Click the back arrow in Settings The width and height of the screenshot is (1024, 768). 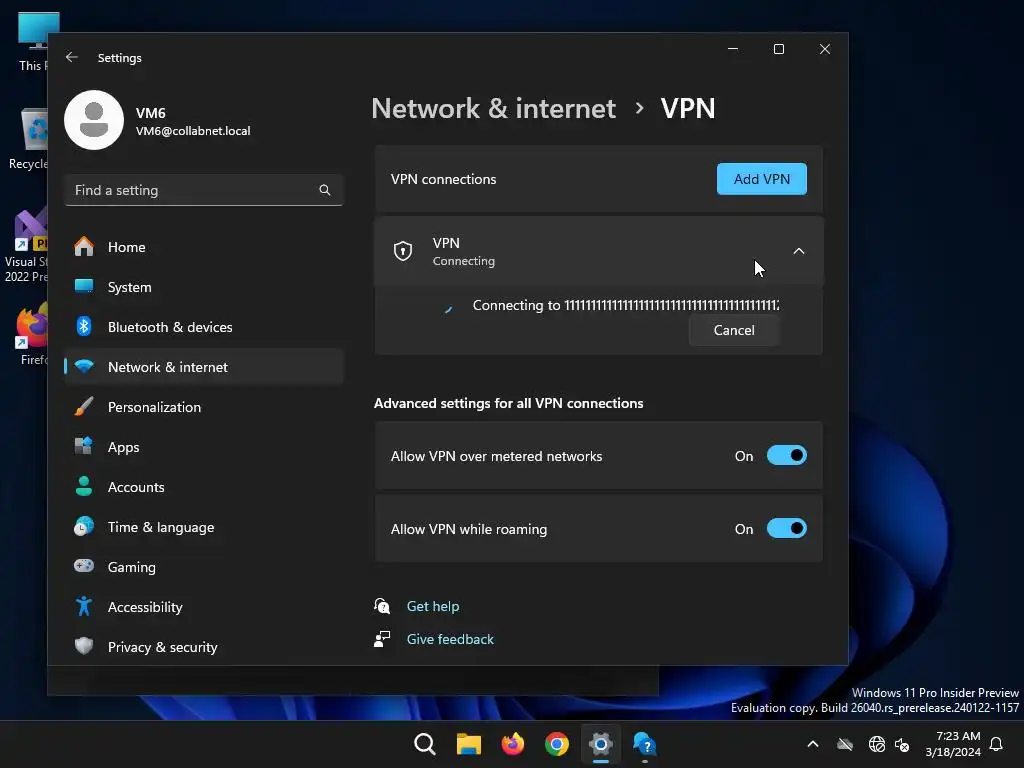point(72,57)
